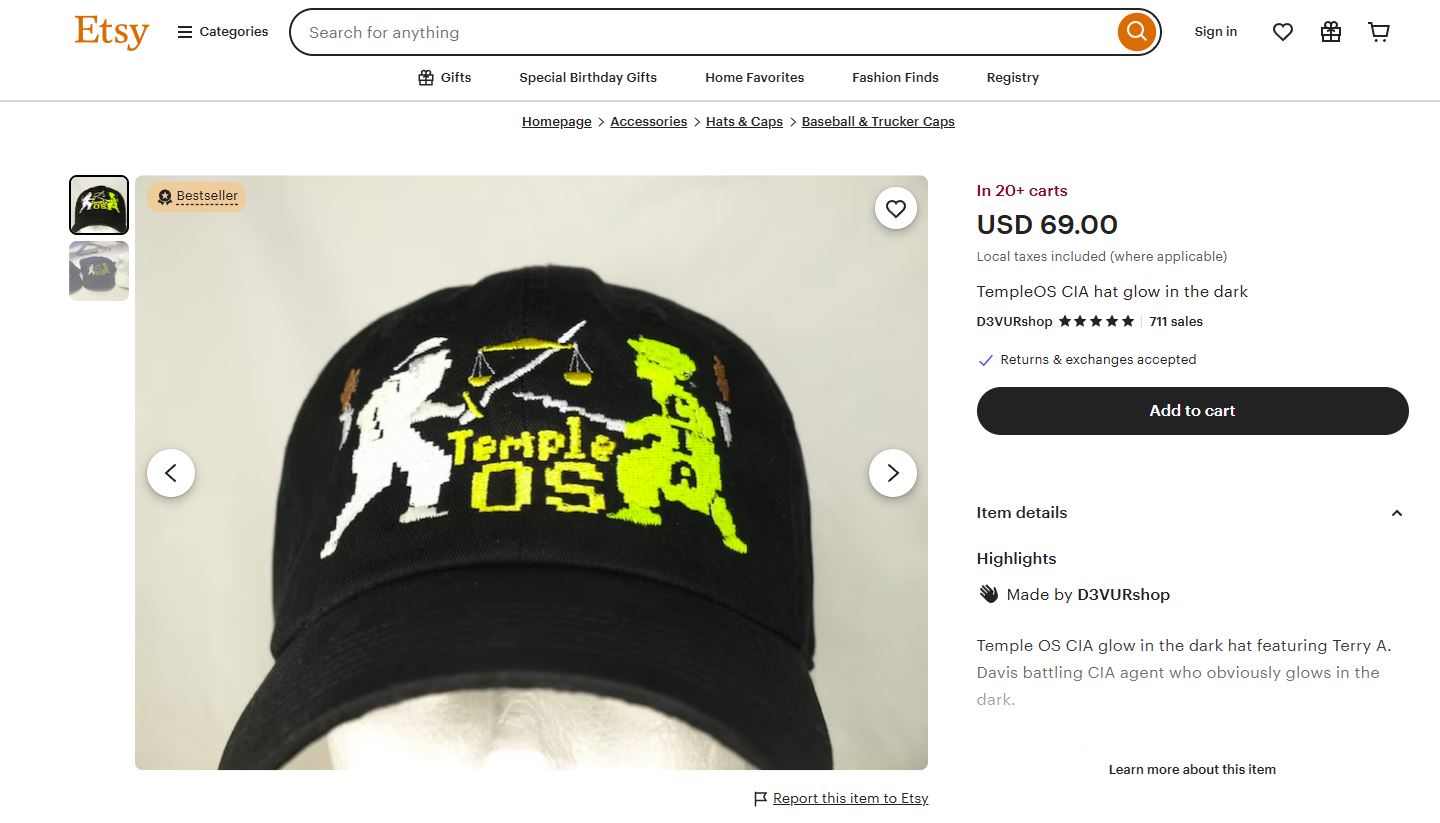Go to the Etsy logo homepage
The height and width of the screenshot is (823, 1440).
[x=111, y=32]
